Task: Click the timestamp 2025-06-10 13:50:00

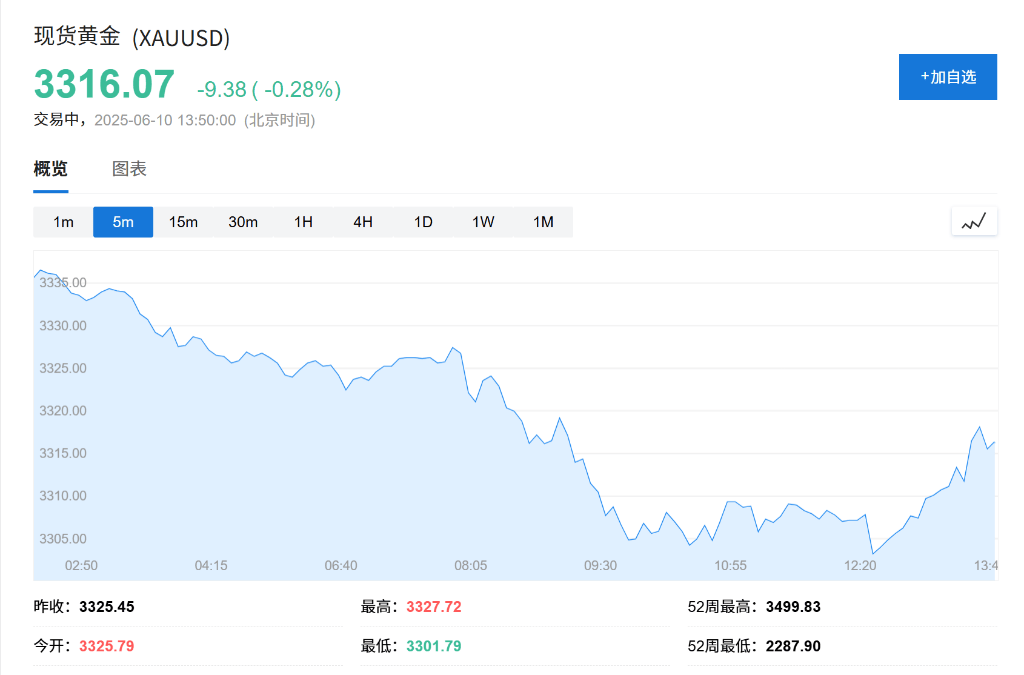Action: pos(165,120)
